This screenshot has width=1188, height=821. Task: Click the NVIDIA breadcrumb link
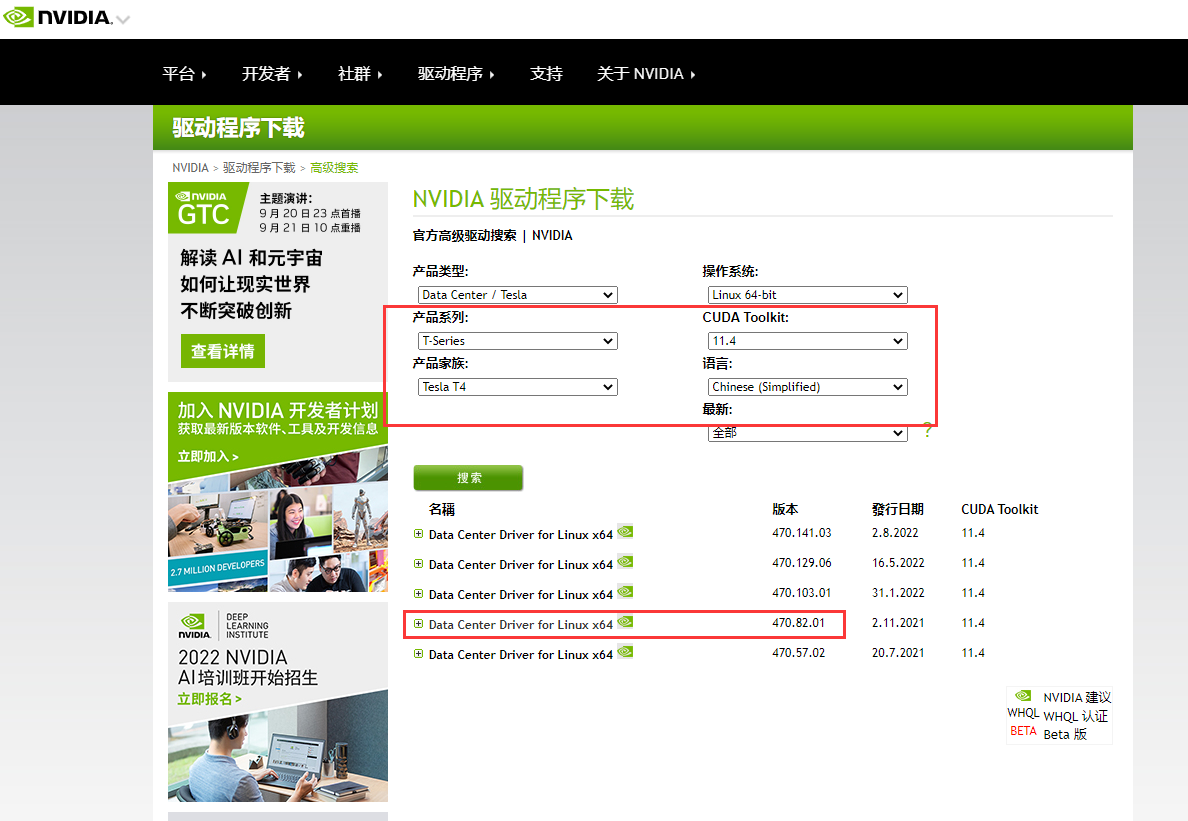(x=189, y=167)
